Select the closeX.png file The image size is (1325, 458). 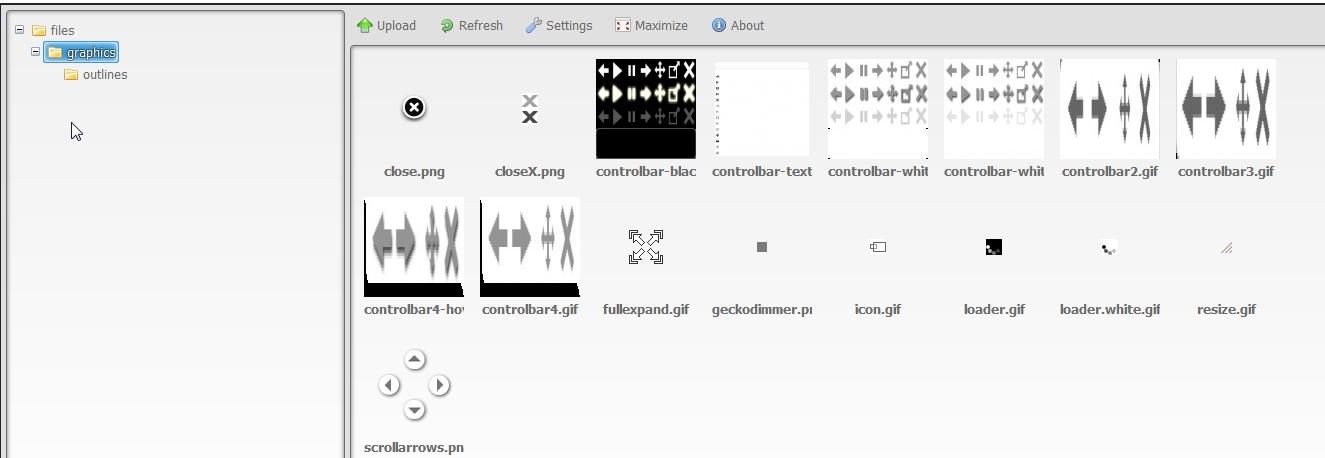click(530, 108)
